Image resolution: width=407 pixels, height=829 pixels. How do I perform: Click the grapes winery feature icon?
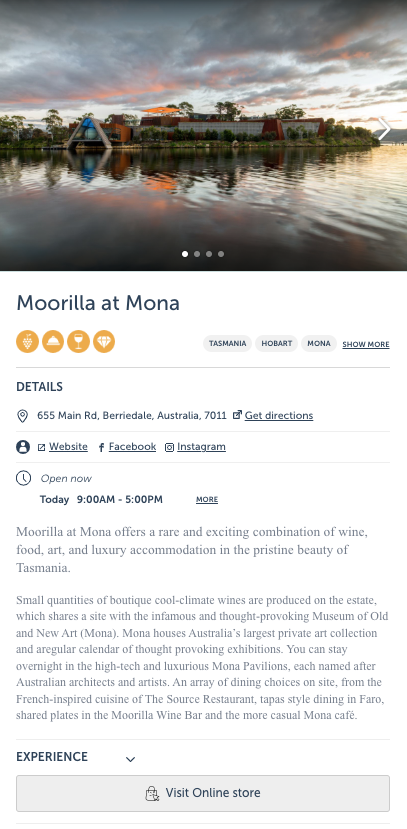tap(27, 342)
